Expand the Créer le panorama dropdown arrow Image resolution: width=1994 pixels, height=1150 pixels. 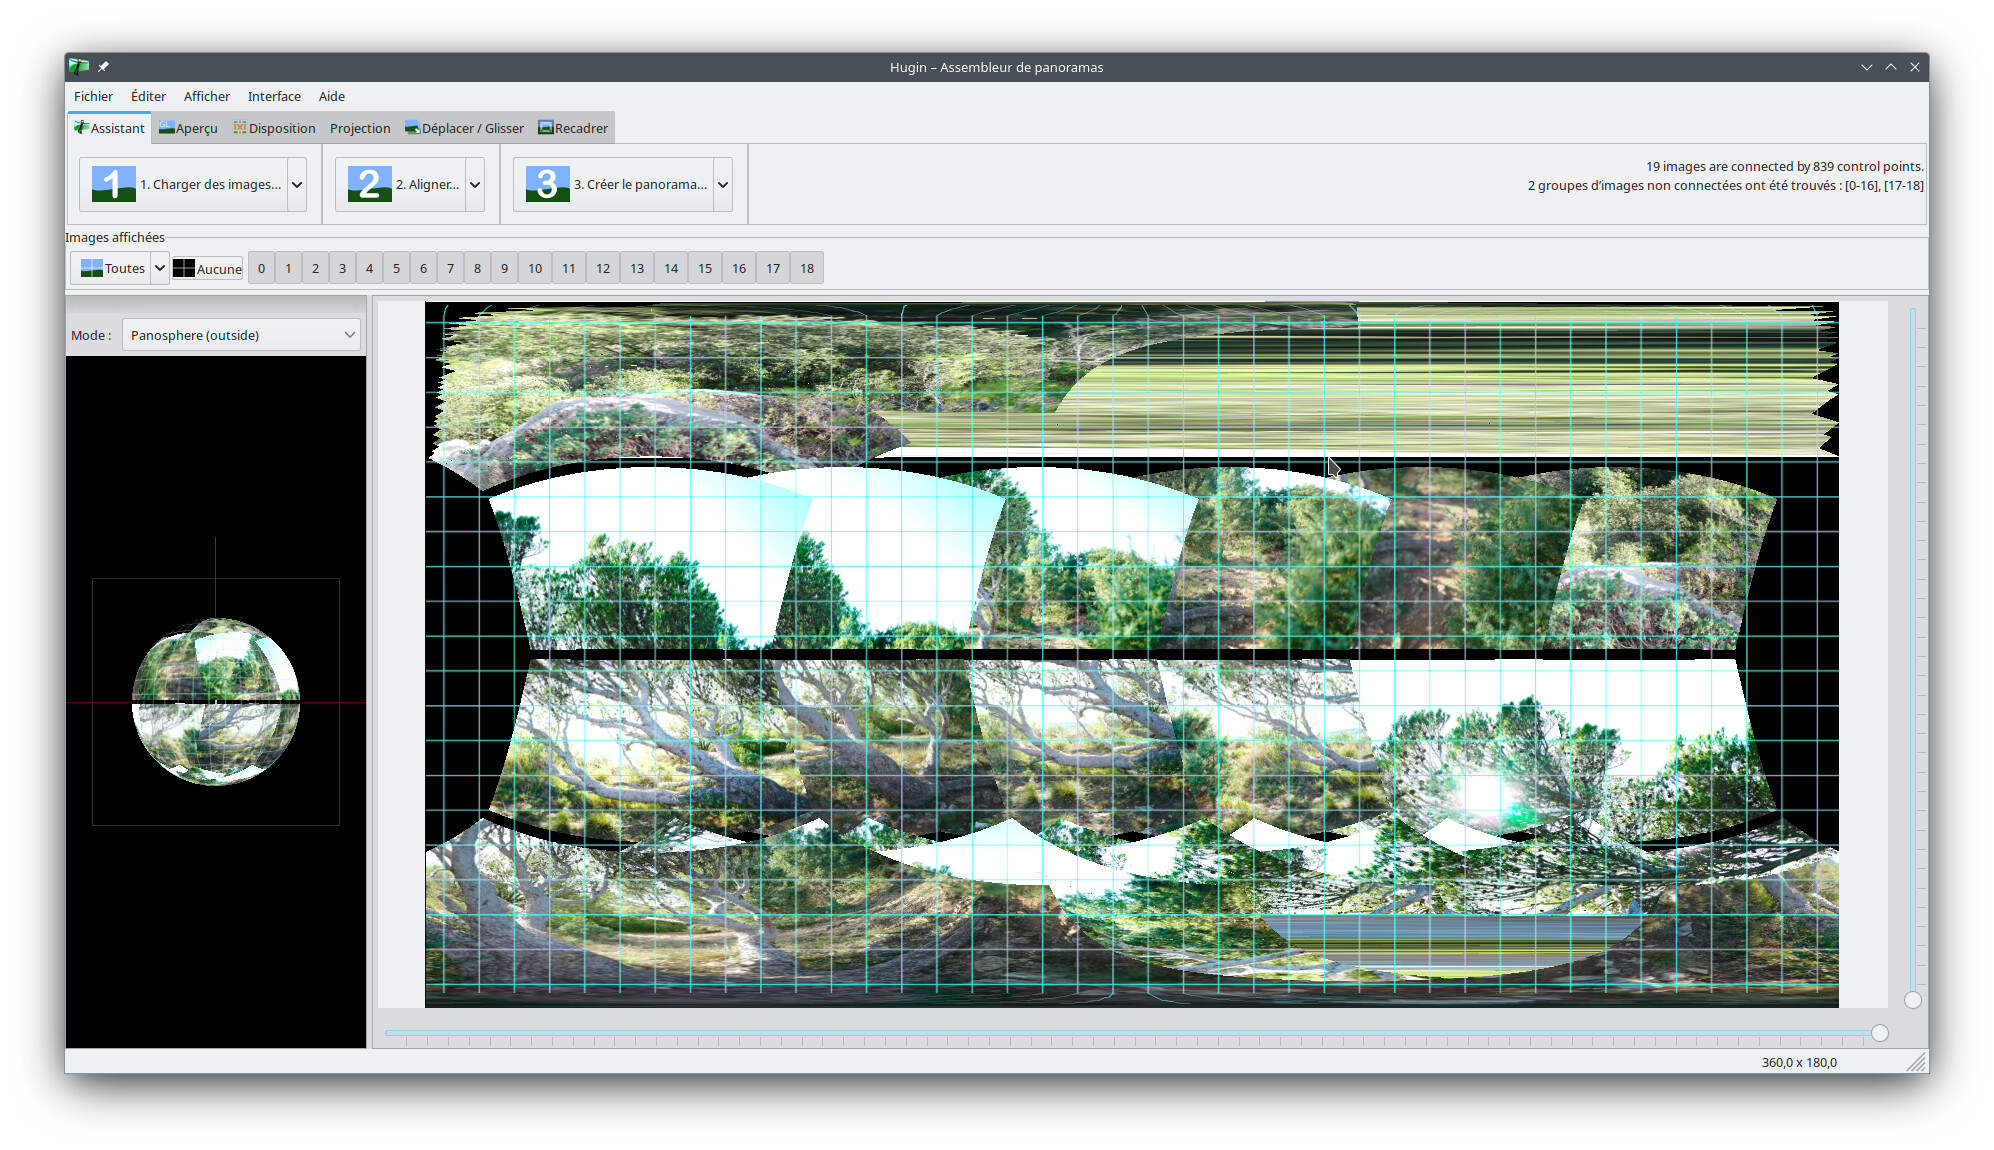723,184
